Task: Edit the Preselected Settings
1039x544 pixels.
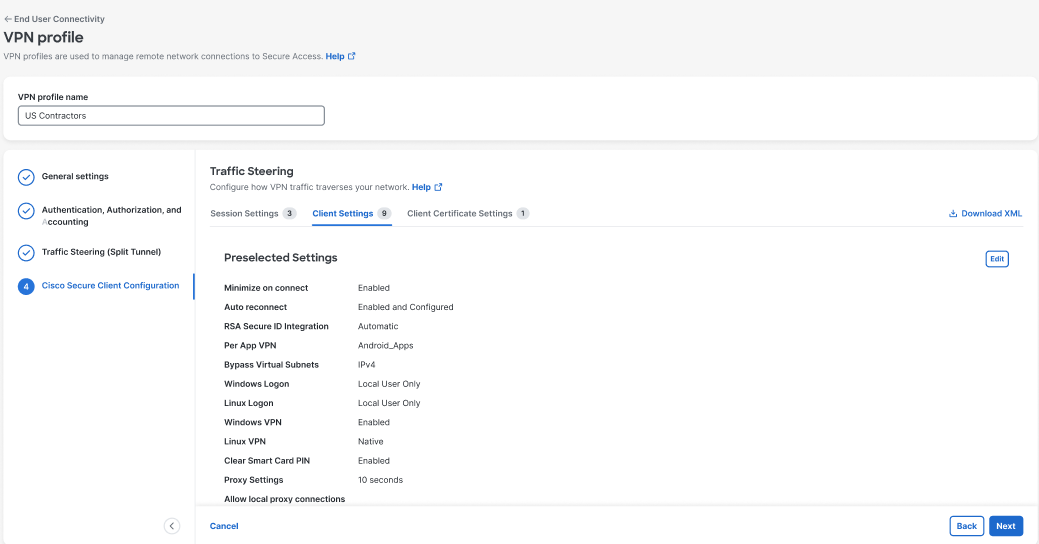Action: tap(996, 259)
